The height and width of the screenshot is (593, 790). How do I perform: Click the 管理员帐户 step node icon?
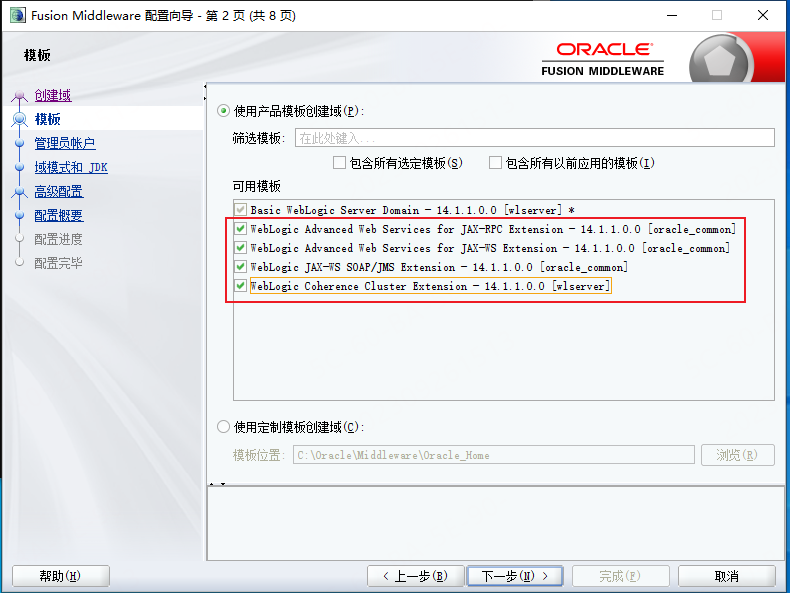[20, 143]
